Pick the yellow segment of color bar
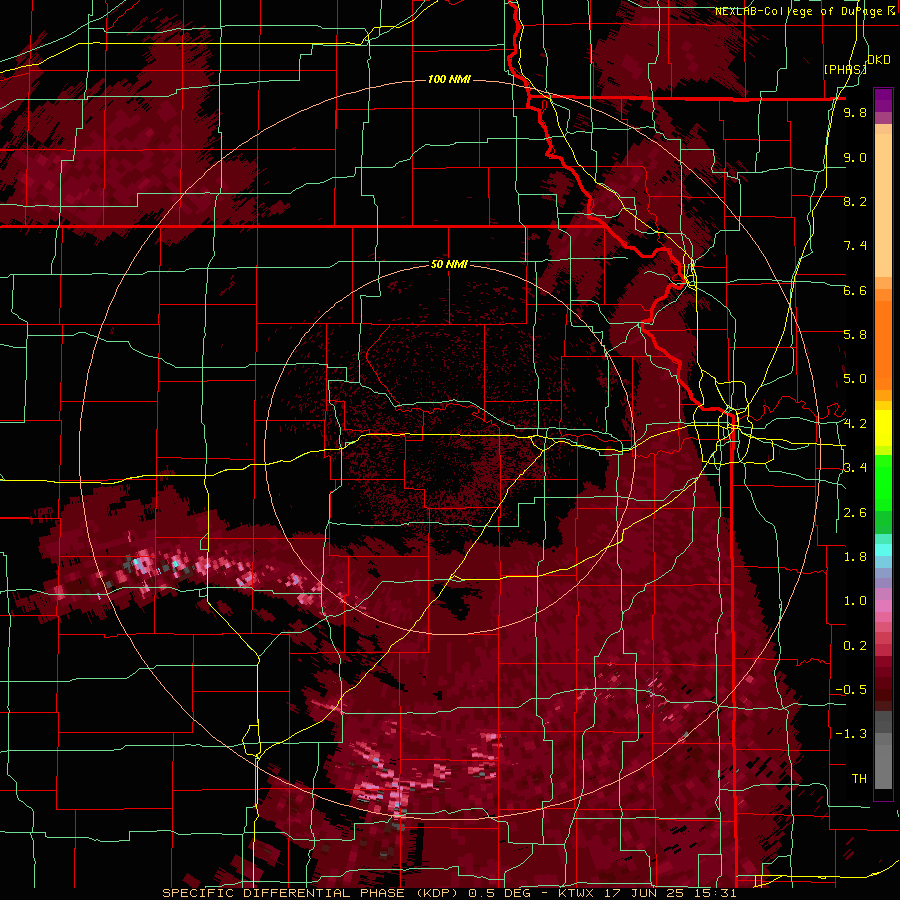The height and width of the screenshot is (900, 900). point(883,428)
